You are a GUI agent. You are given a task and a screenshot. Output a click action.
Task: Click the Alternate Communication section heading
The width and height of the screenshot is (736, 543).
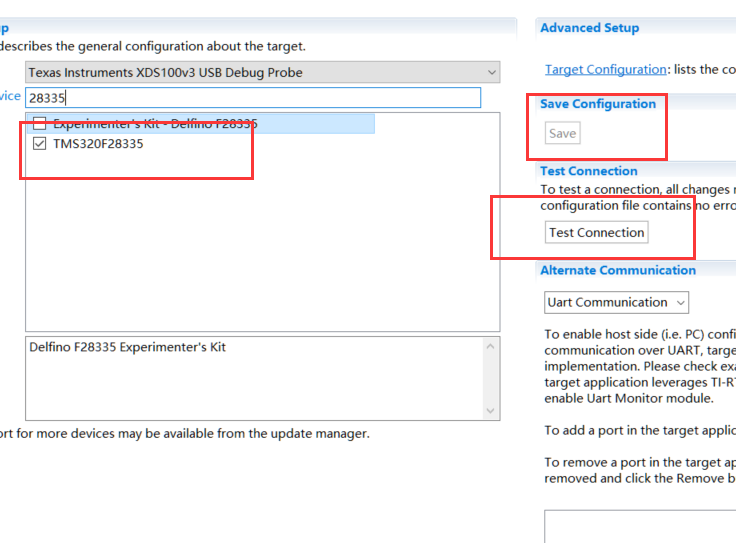pyautogui.click(x=618, y=270)
